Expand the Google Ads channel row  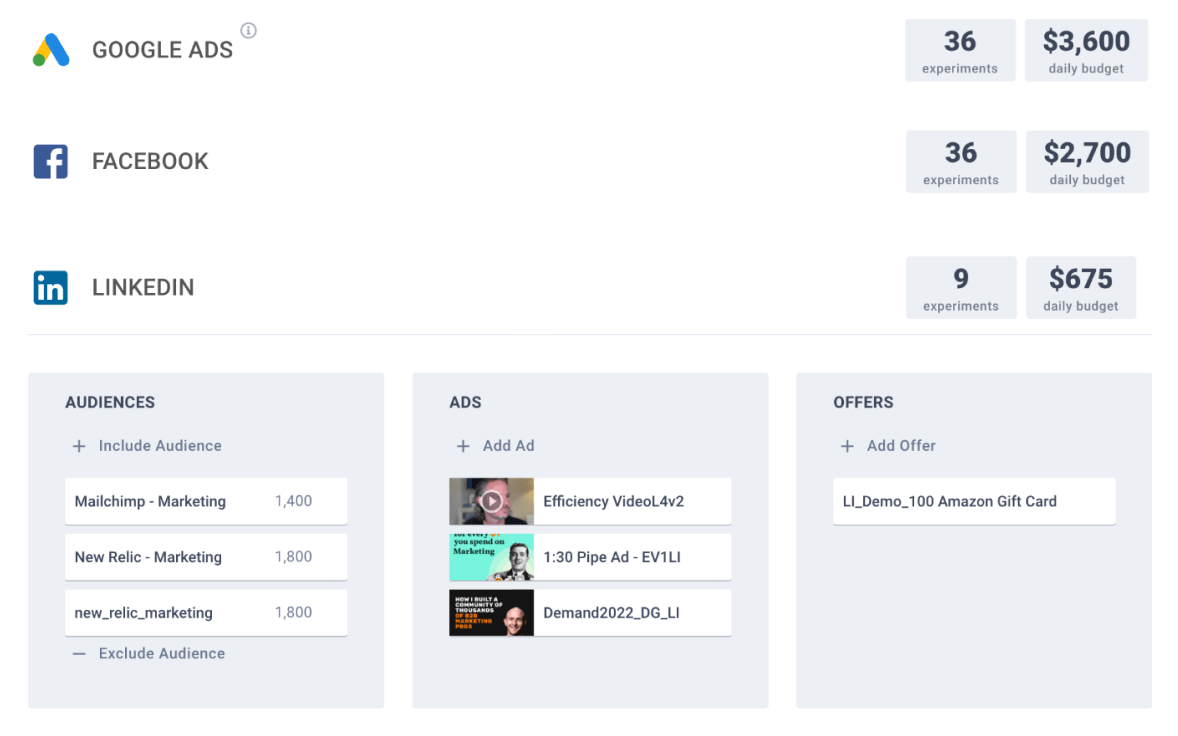[x=162, y=50]
